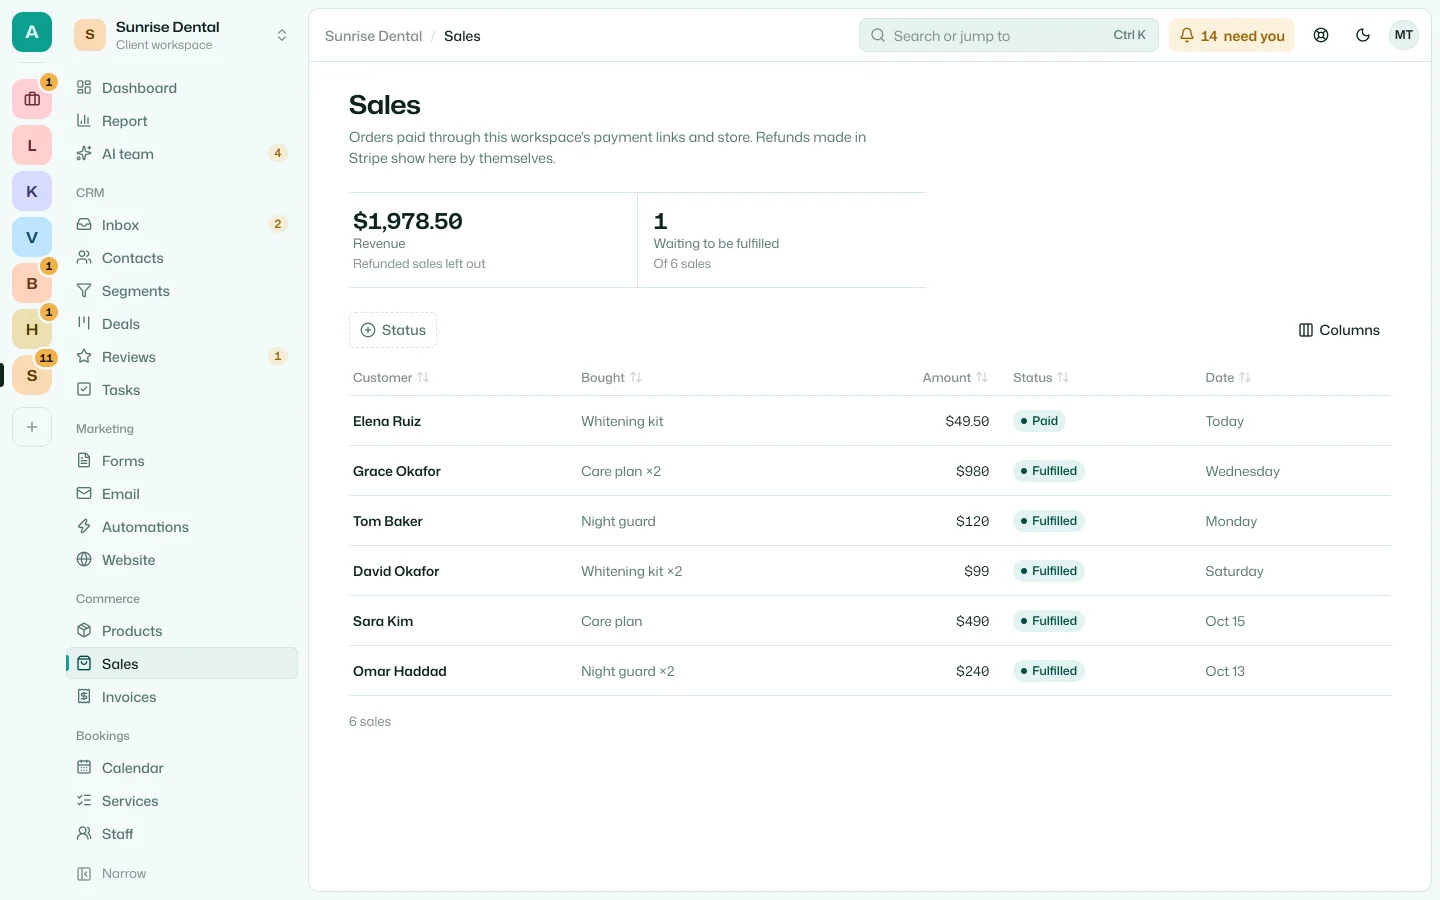Open Invoices under Commerce
The image size is (1440, 900).
coord(182,697)
